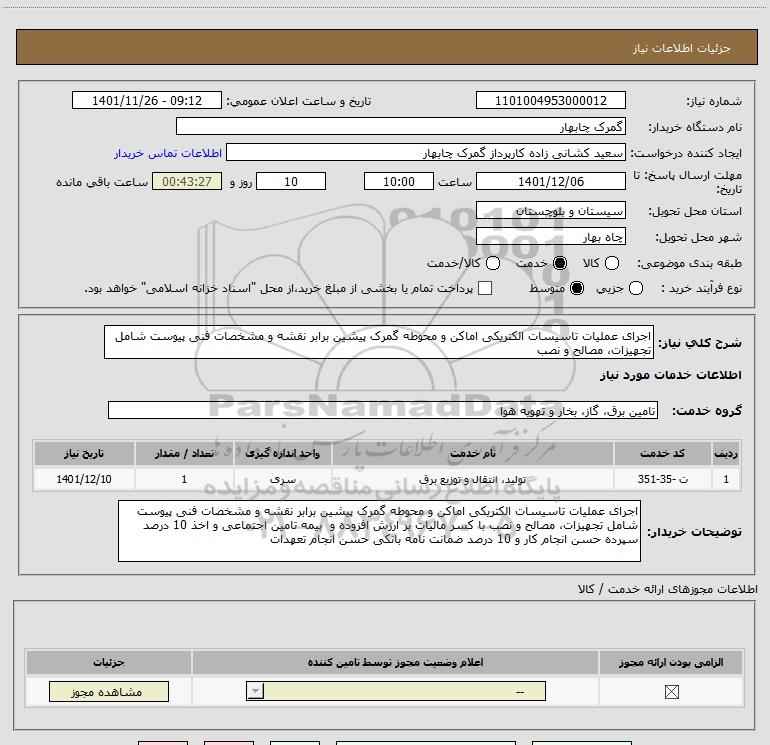Click the request creator name field

426,153
